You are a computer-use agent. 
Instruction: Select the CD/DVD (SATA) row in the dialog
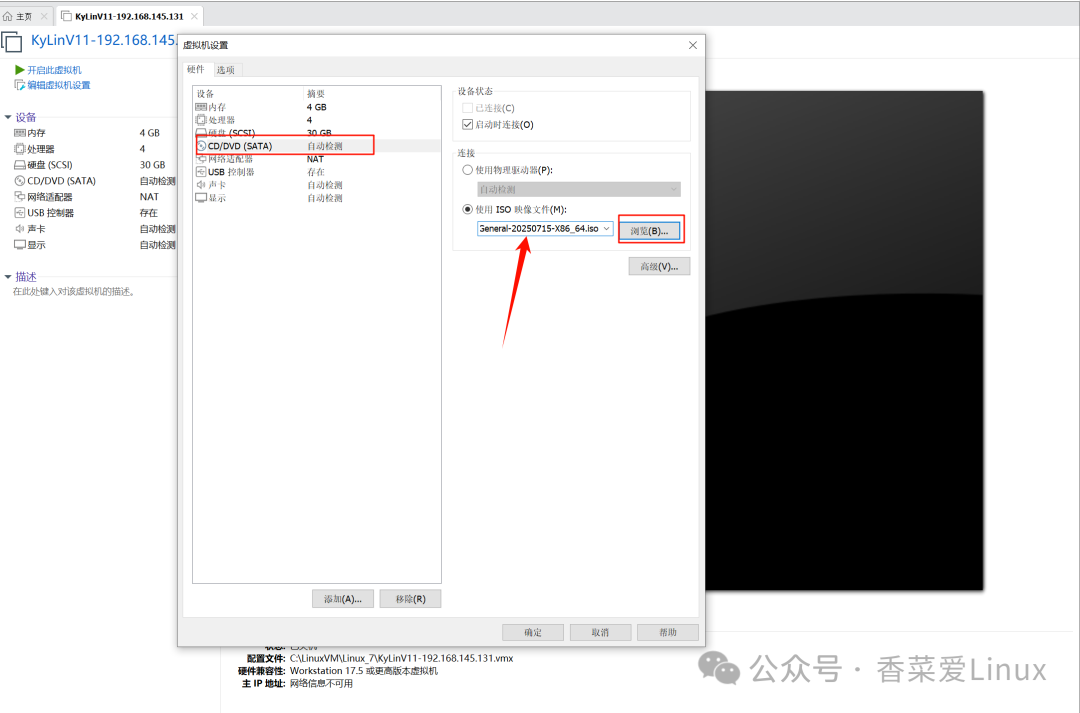click(x=317, y=146)
